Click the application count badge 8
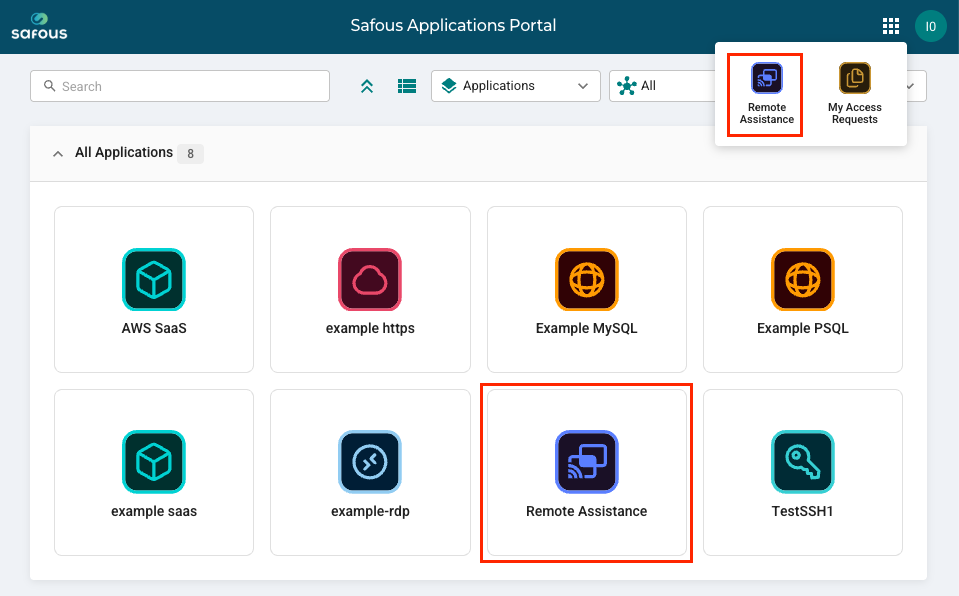 pos(190,154)
